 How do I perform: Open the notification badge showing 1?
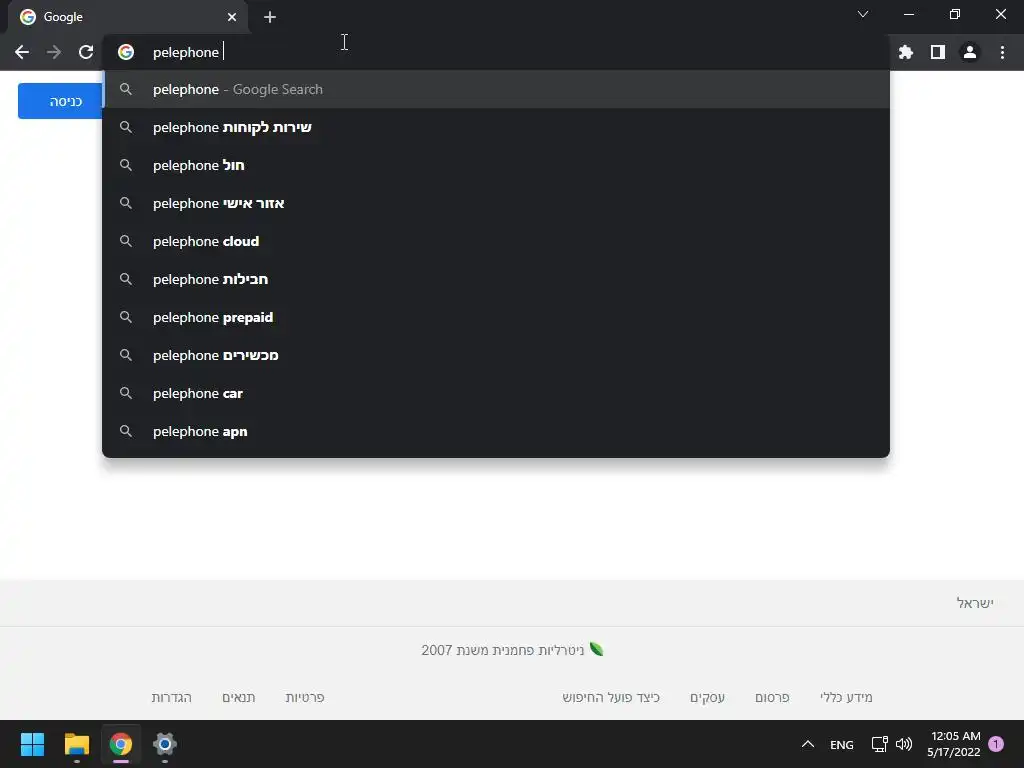click(x=996, y=744)
